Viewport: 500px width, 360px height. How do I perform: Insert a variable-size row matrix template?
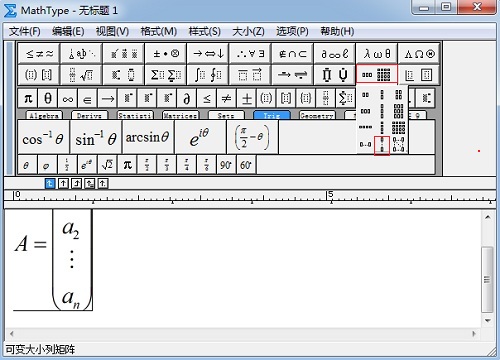coord(366,145)
